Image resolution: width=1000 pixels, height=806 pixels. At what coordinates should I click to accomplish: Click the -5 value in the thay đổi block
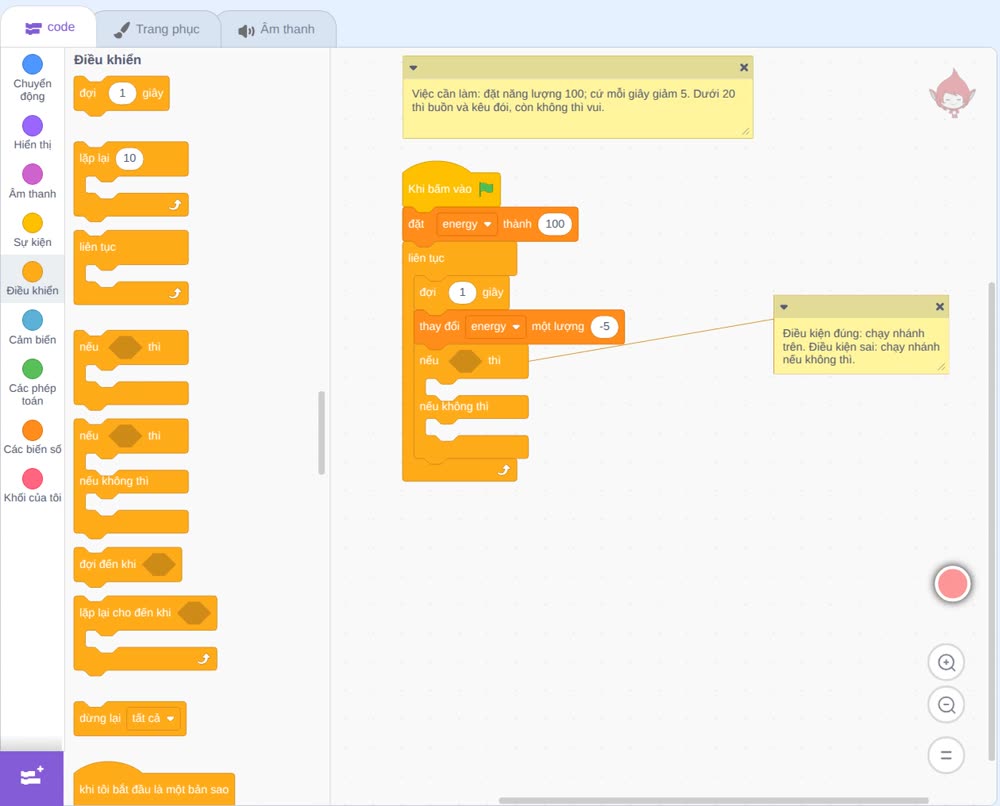(604, 326)
